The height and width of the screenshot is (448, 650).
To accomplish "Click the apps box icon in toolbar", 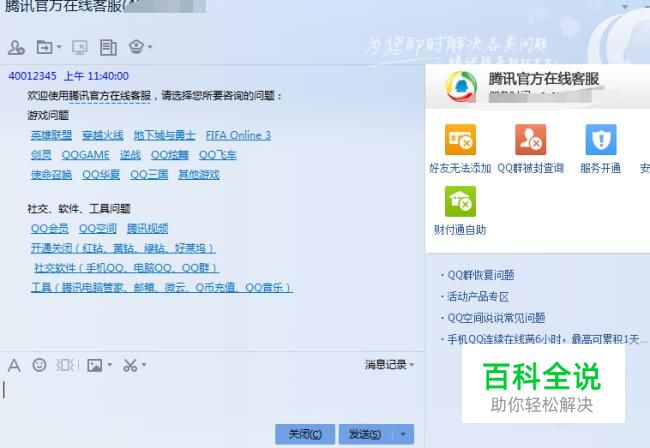I will (136, 46).
